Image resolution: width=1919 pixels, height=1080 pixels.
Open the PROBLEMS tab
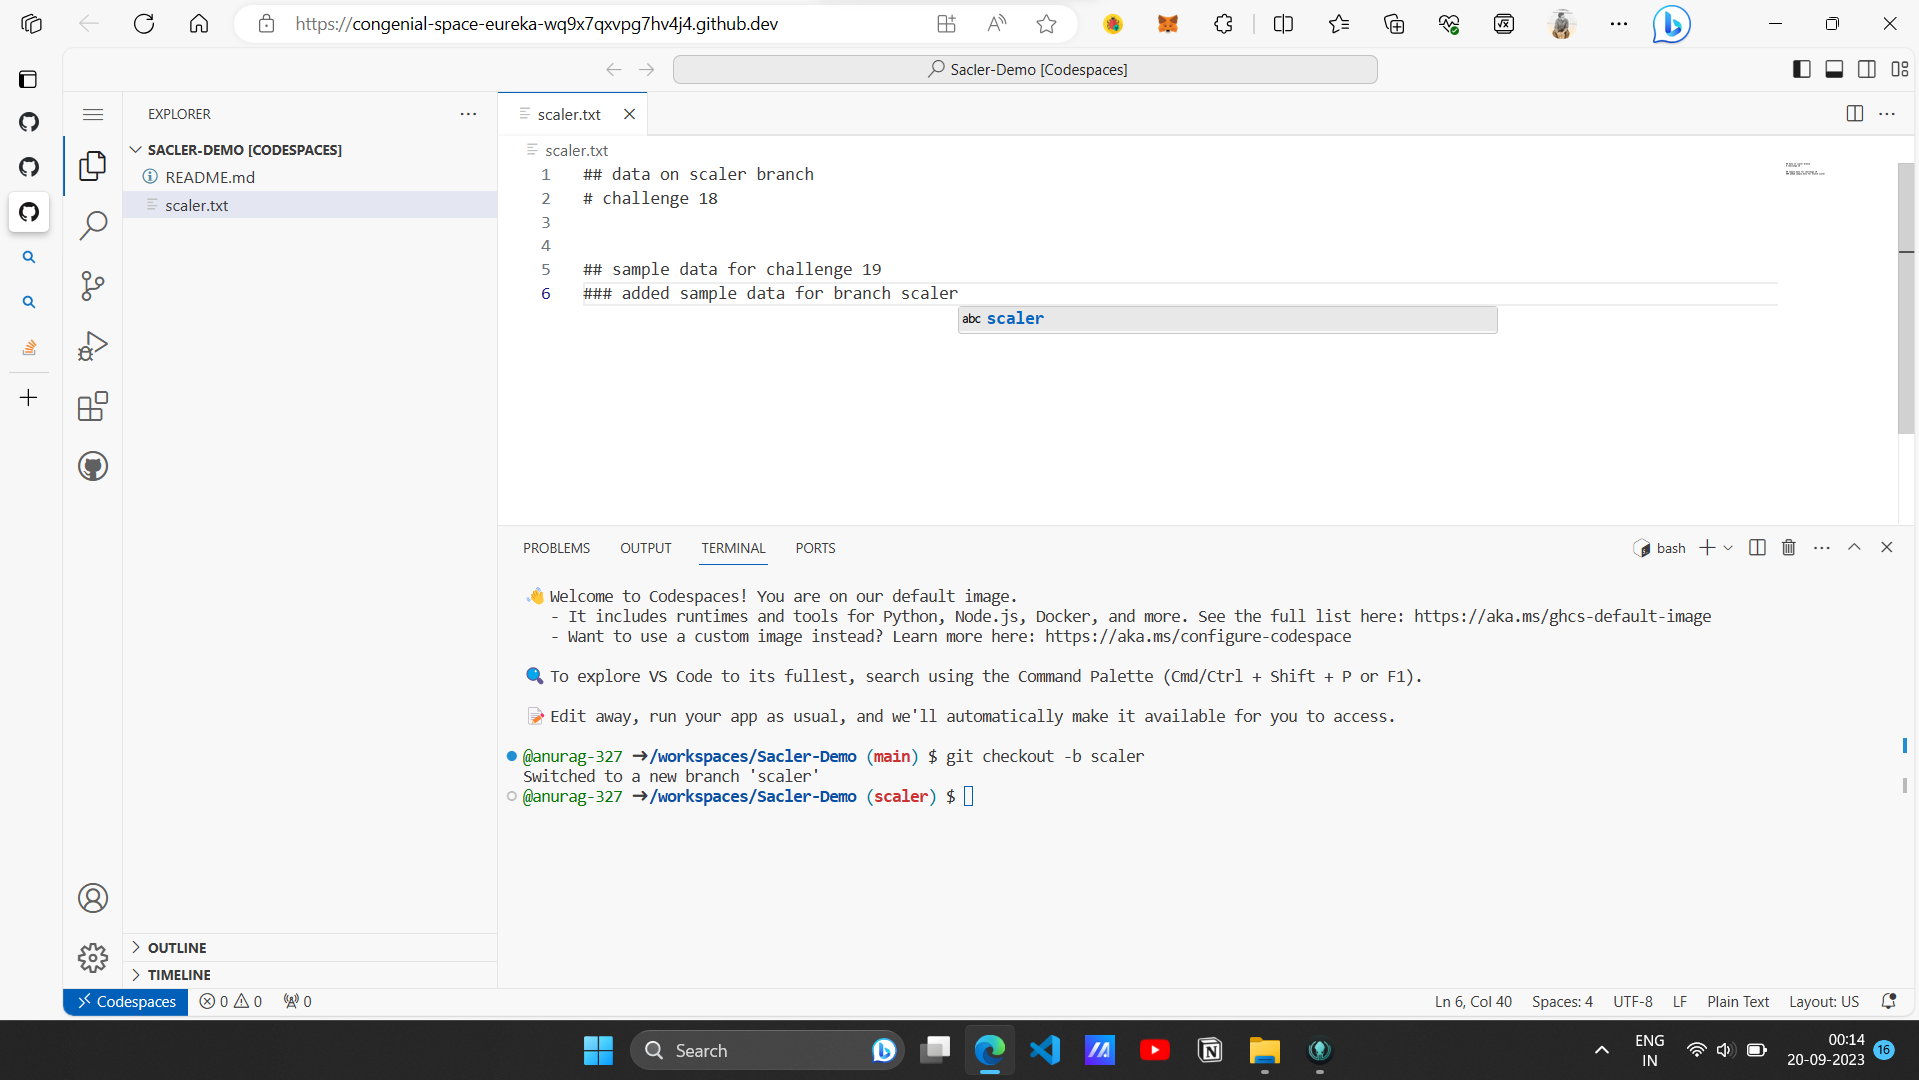coord(556,548)
